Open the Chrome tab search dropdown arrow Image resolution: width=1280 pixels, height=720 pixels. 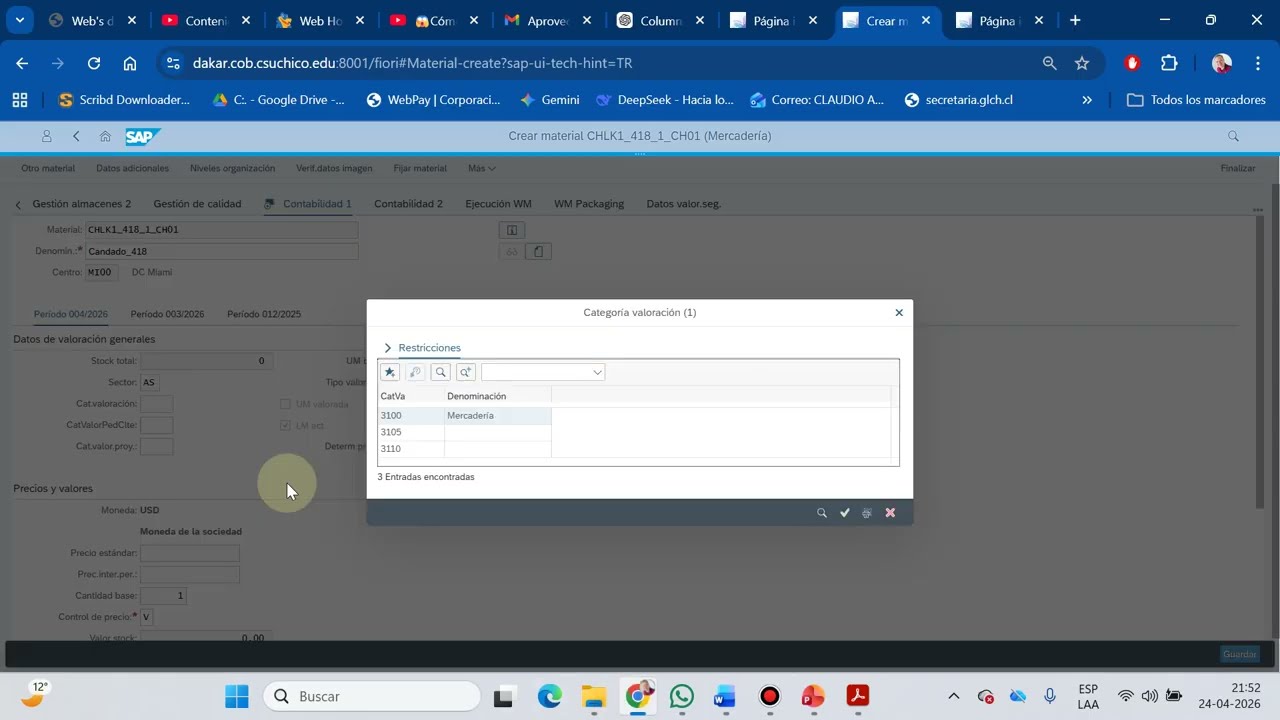tap(19, 20)
